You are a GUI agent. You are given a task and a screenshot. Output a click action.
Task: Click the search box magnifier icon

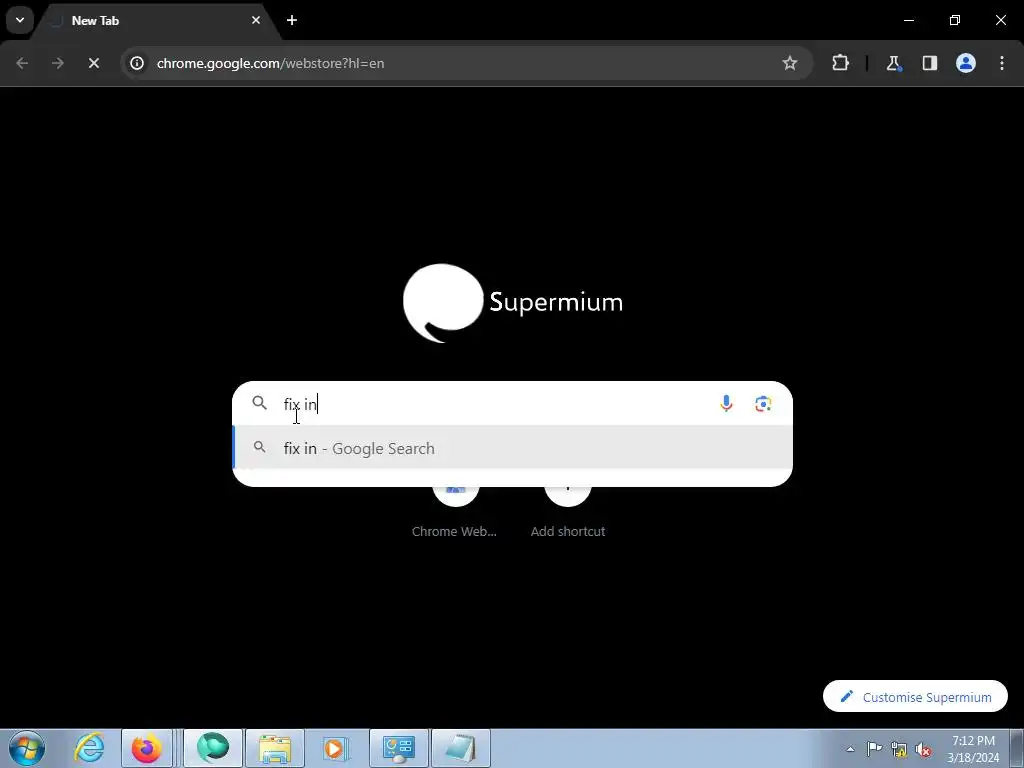coord(259,403)
